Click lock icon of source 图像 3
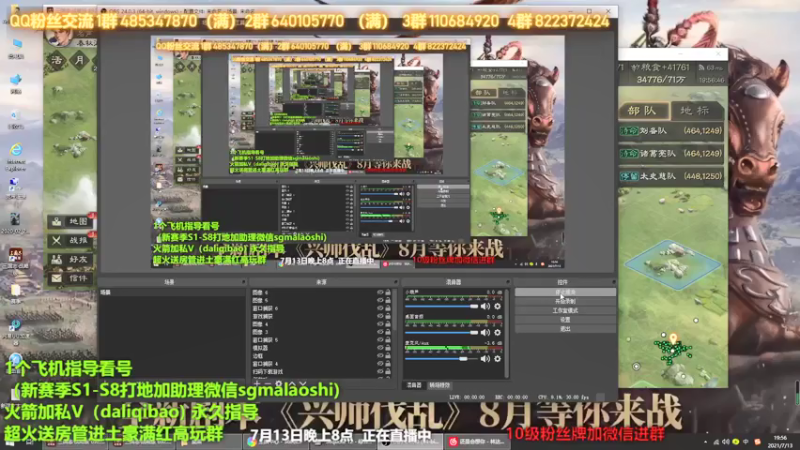 pyautogui.click(x=388, y=332)
